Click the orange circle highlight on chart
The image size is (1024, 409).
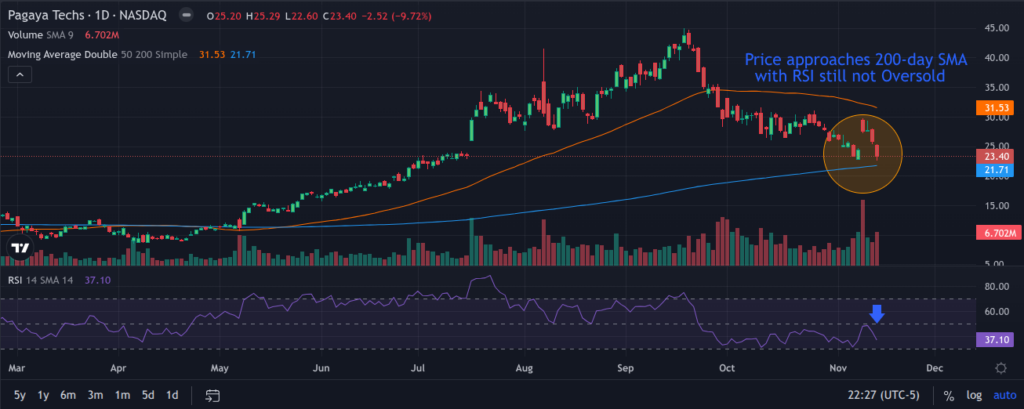pyautogui.click(x=862, y=152)
